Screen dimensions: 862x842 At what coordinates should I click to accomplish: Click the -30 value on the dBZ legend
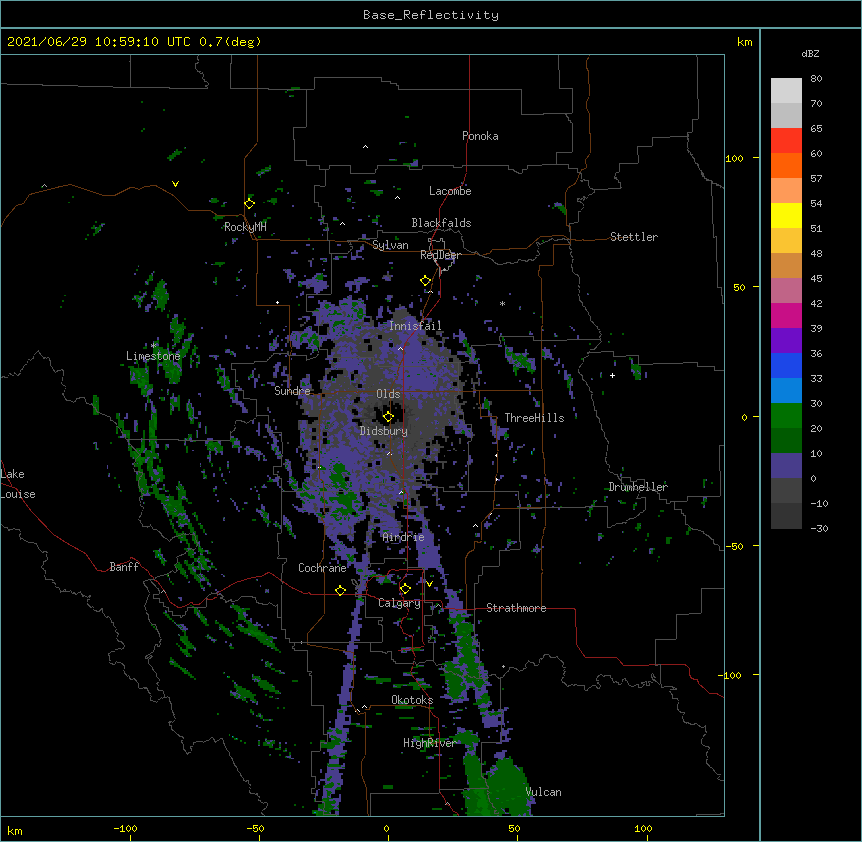click(819, 529)
